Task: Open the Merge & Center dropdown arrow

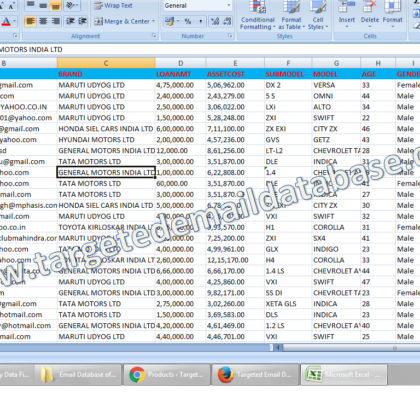Action: point(154,22)
